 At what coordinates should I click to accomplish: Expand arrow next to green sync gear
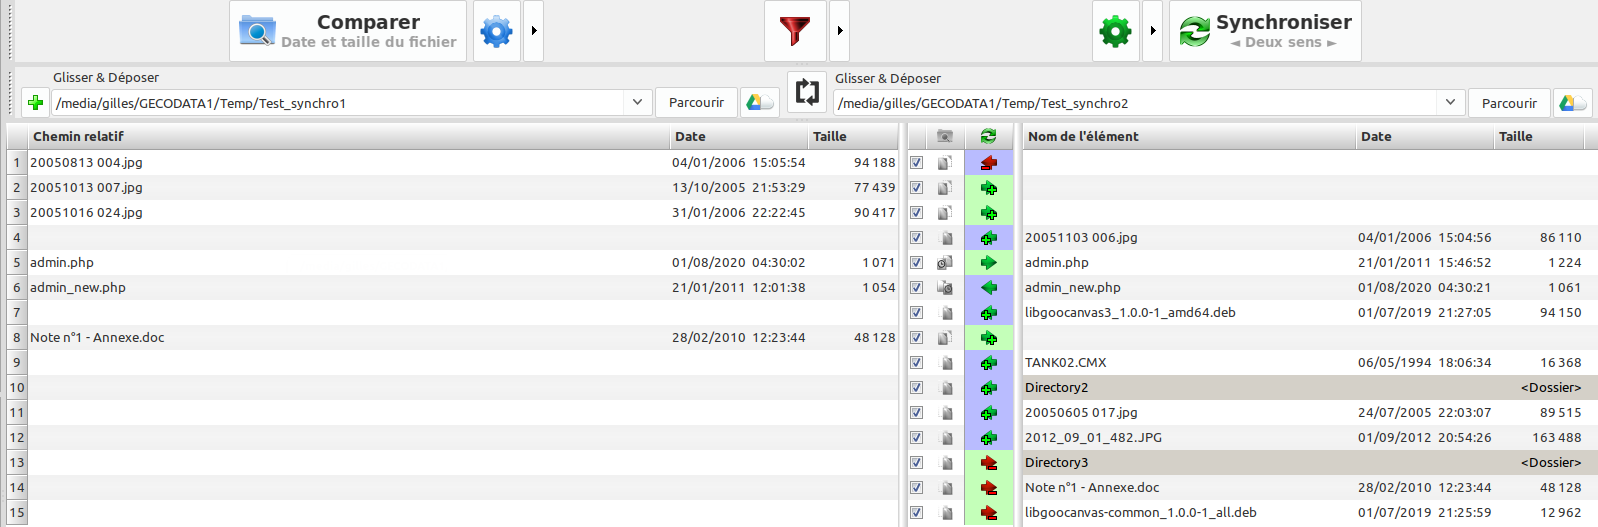click(1153, 31)
